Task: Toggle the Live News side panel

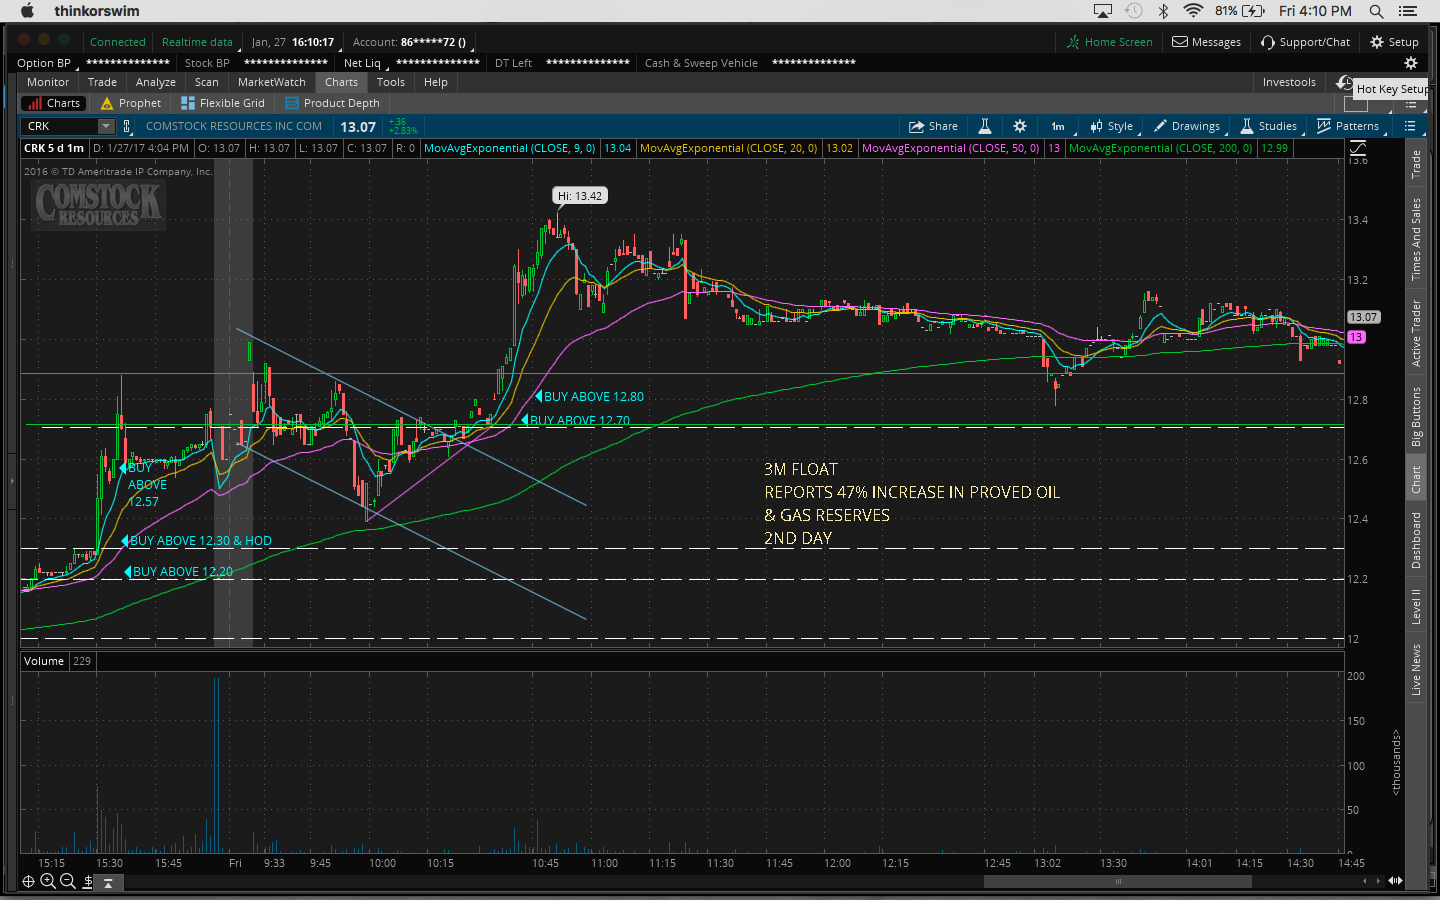Action: click(x=1416, y=670)
